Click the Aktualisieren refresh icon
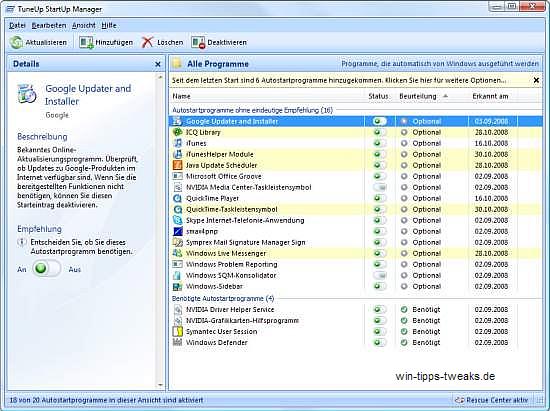Viewport: 550px width, 411px height. pos(16,42)
